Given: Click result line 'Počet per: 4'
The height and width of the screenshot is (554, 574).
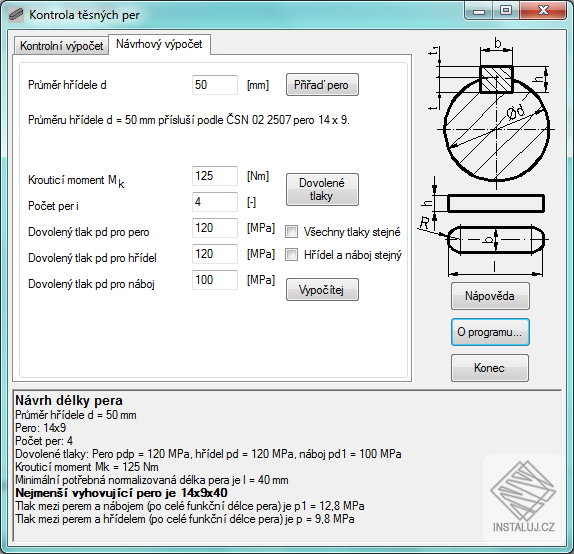Looking at the screenshot, I should [x=44, y=441].
